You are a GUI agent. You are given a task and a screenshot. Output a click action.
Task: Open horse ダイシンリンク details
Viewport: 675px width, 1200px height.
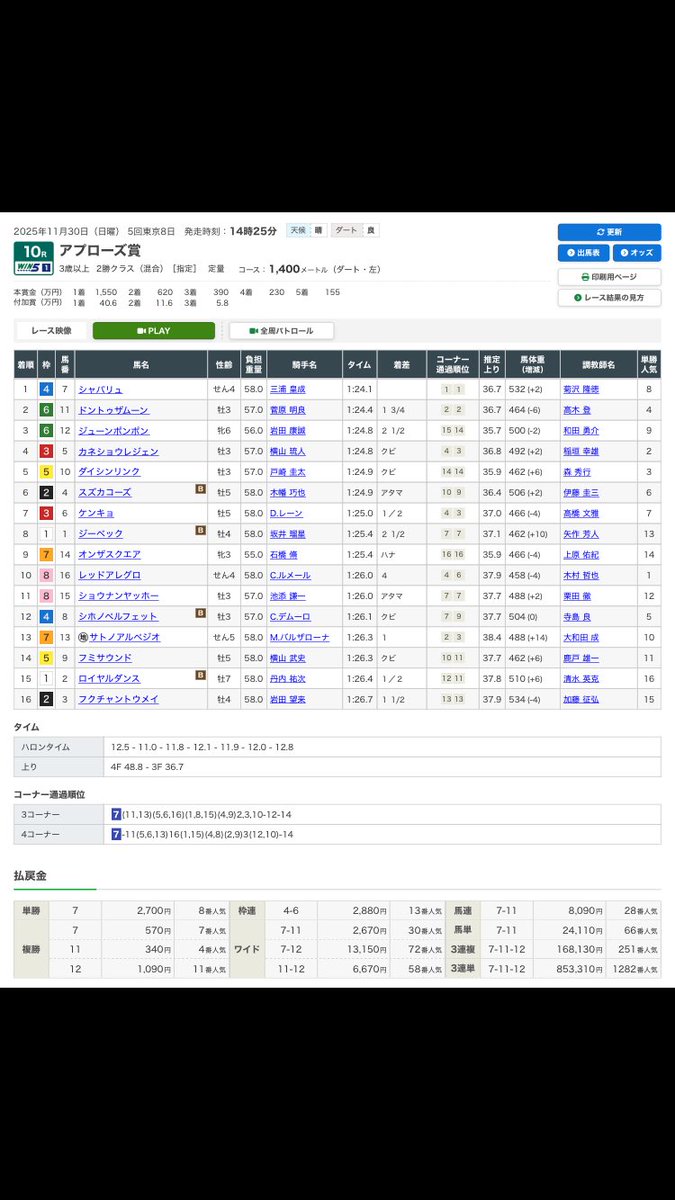click(110, 472)
